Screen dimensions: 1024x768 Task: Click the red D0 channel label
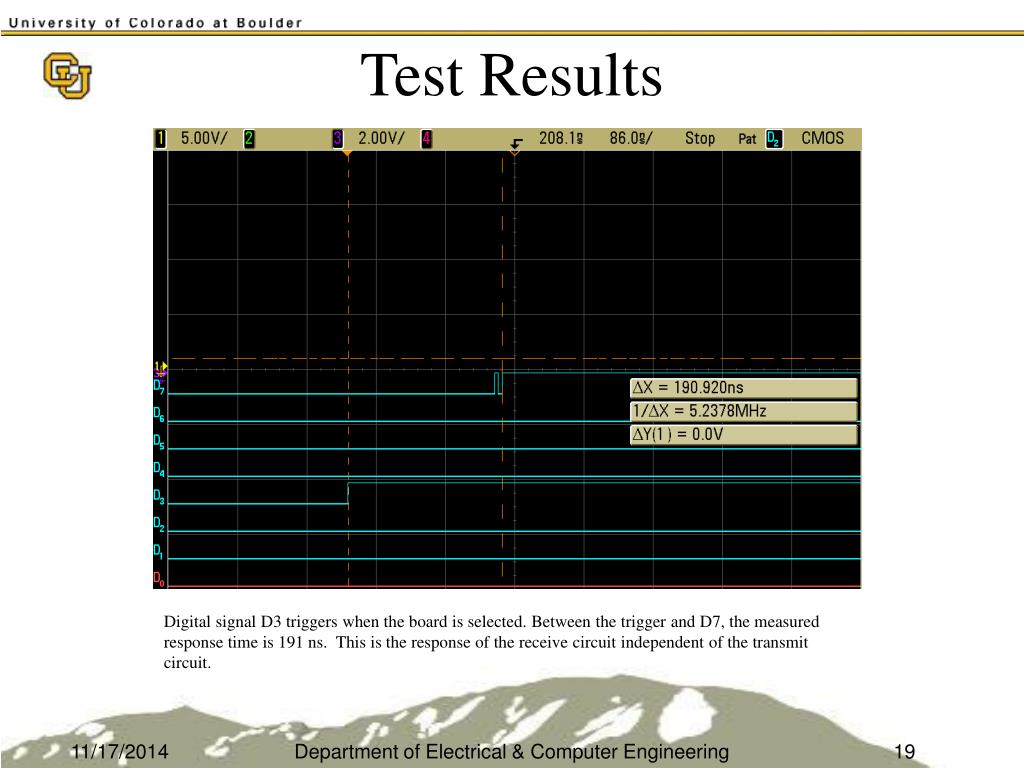(159, 579)
